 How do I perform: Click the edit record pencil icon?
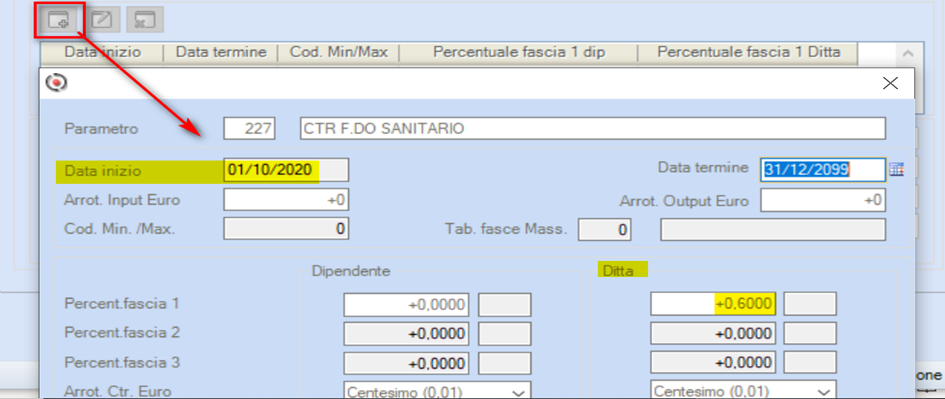(102, 20)
